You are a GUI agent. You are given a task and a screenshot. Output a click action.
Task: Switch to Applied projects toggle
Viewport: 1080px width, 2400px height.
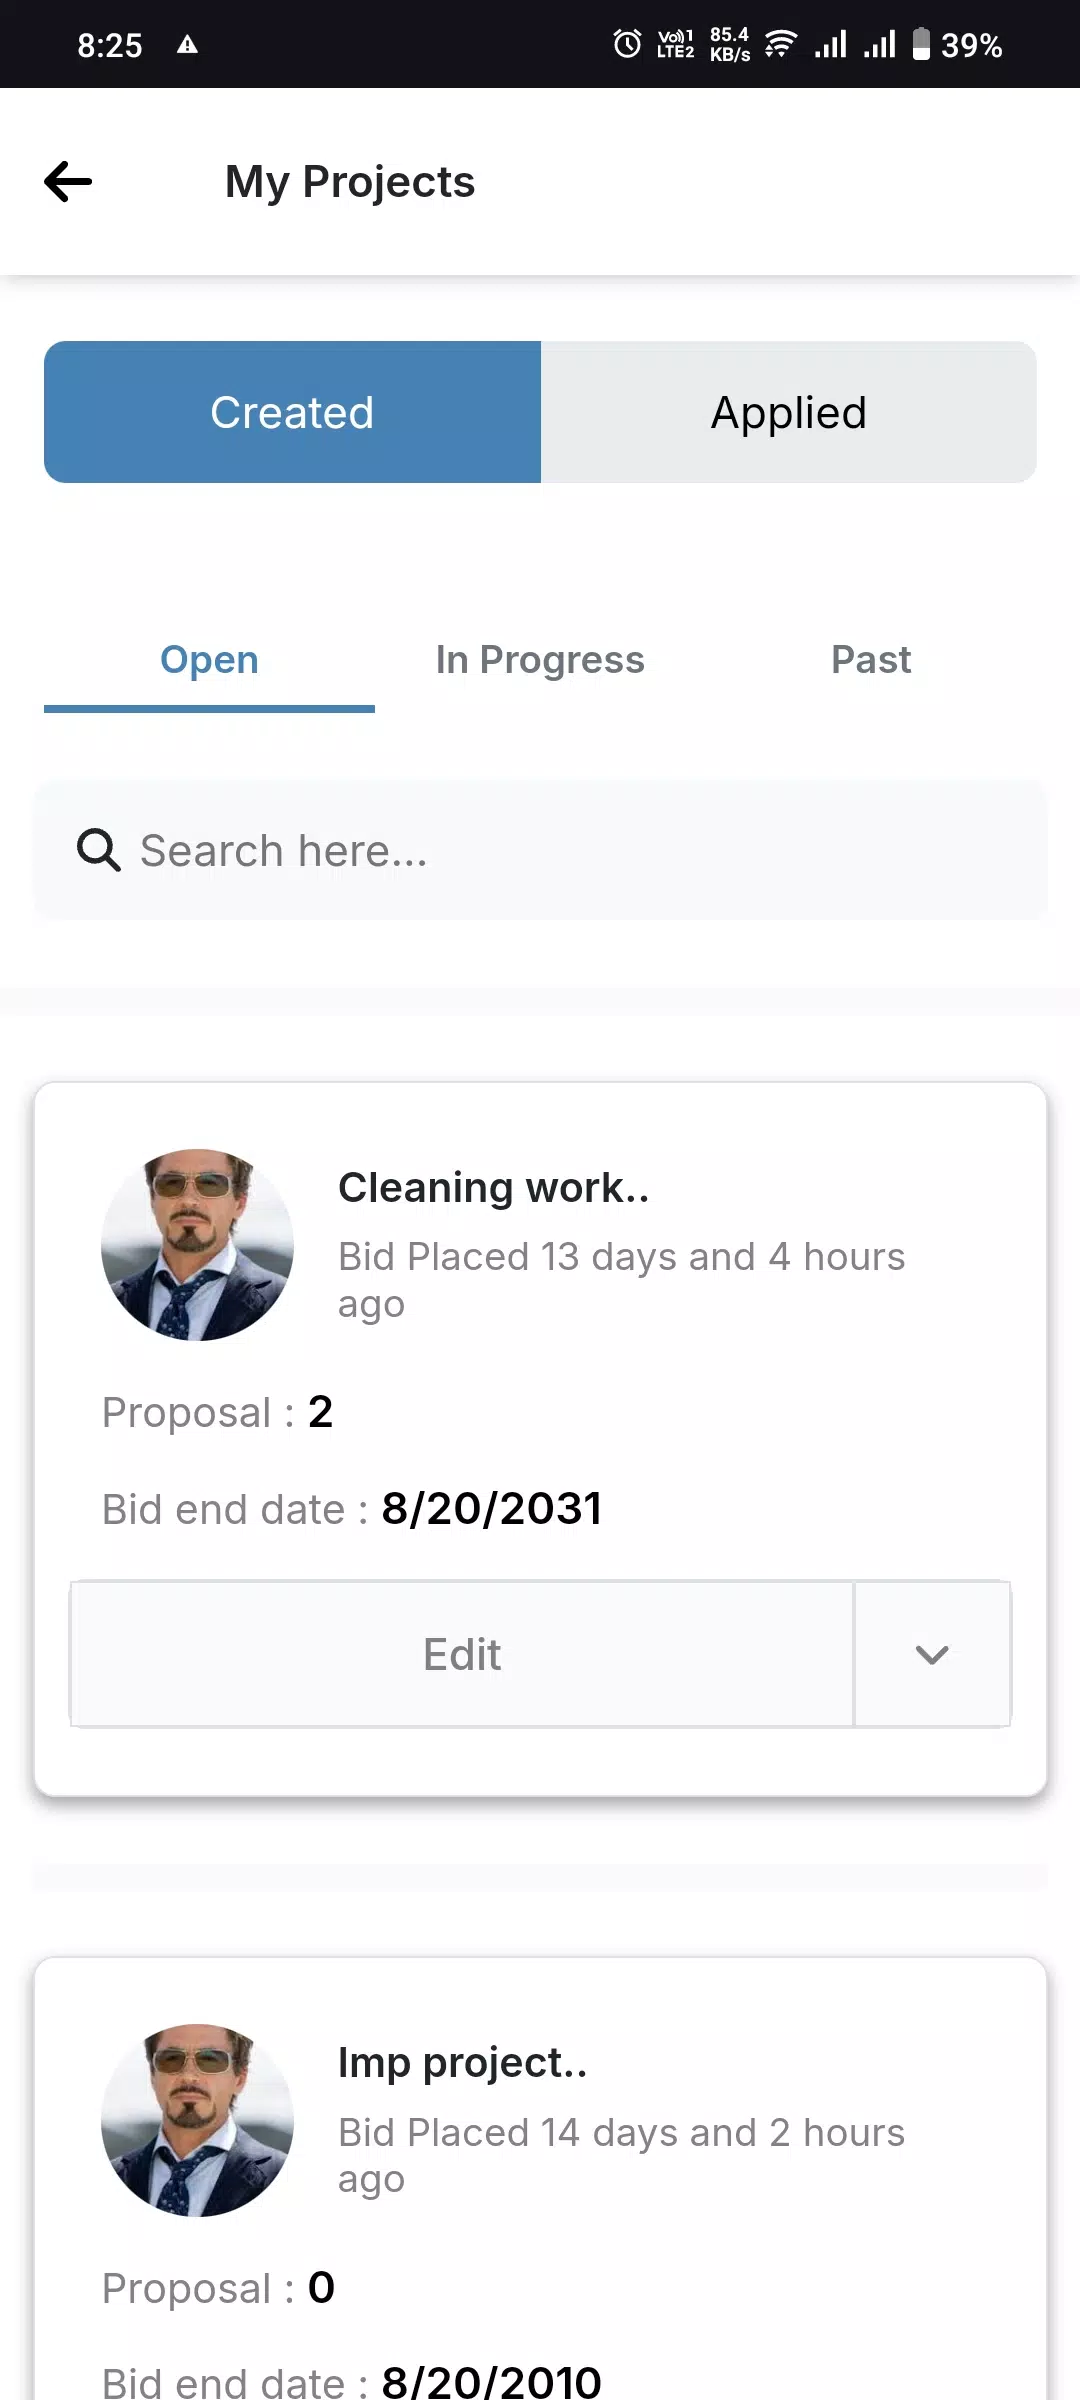788,412
